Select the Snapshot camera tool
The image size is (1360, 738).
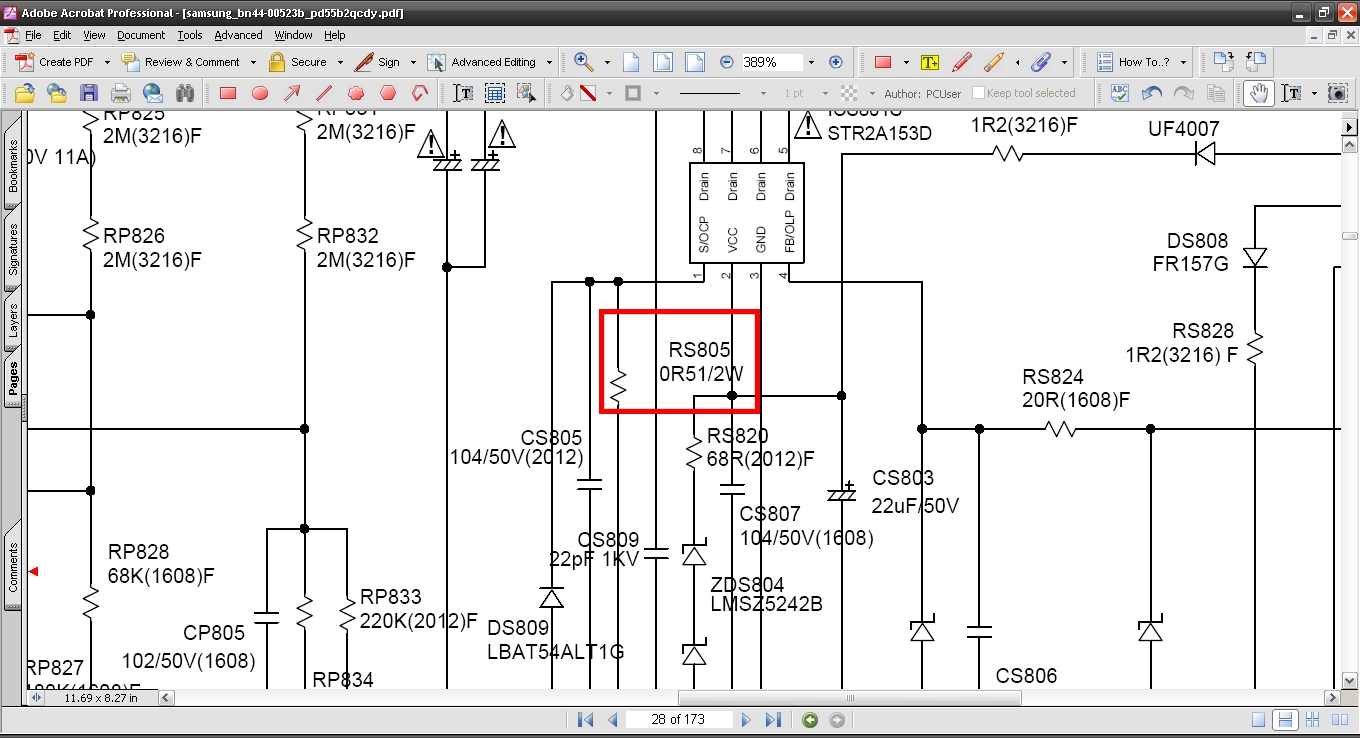tap(1337, 93)
